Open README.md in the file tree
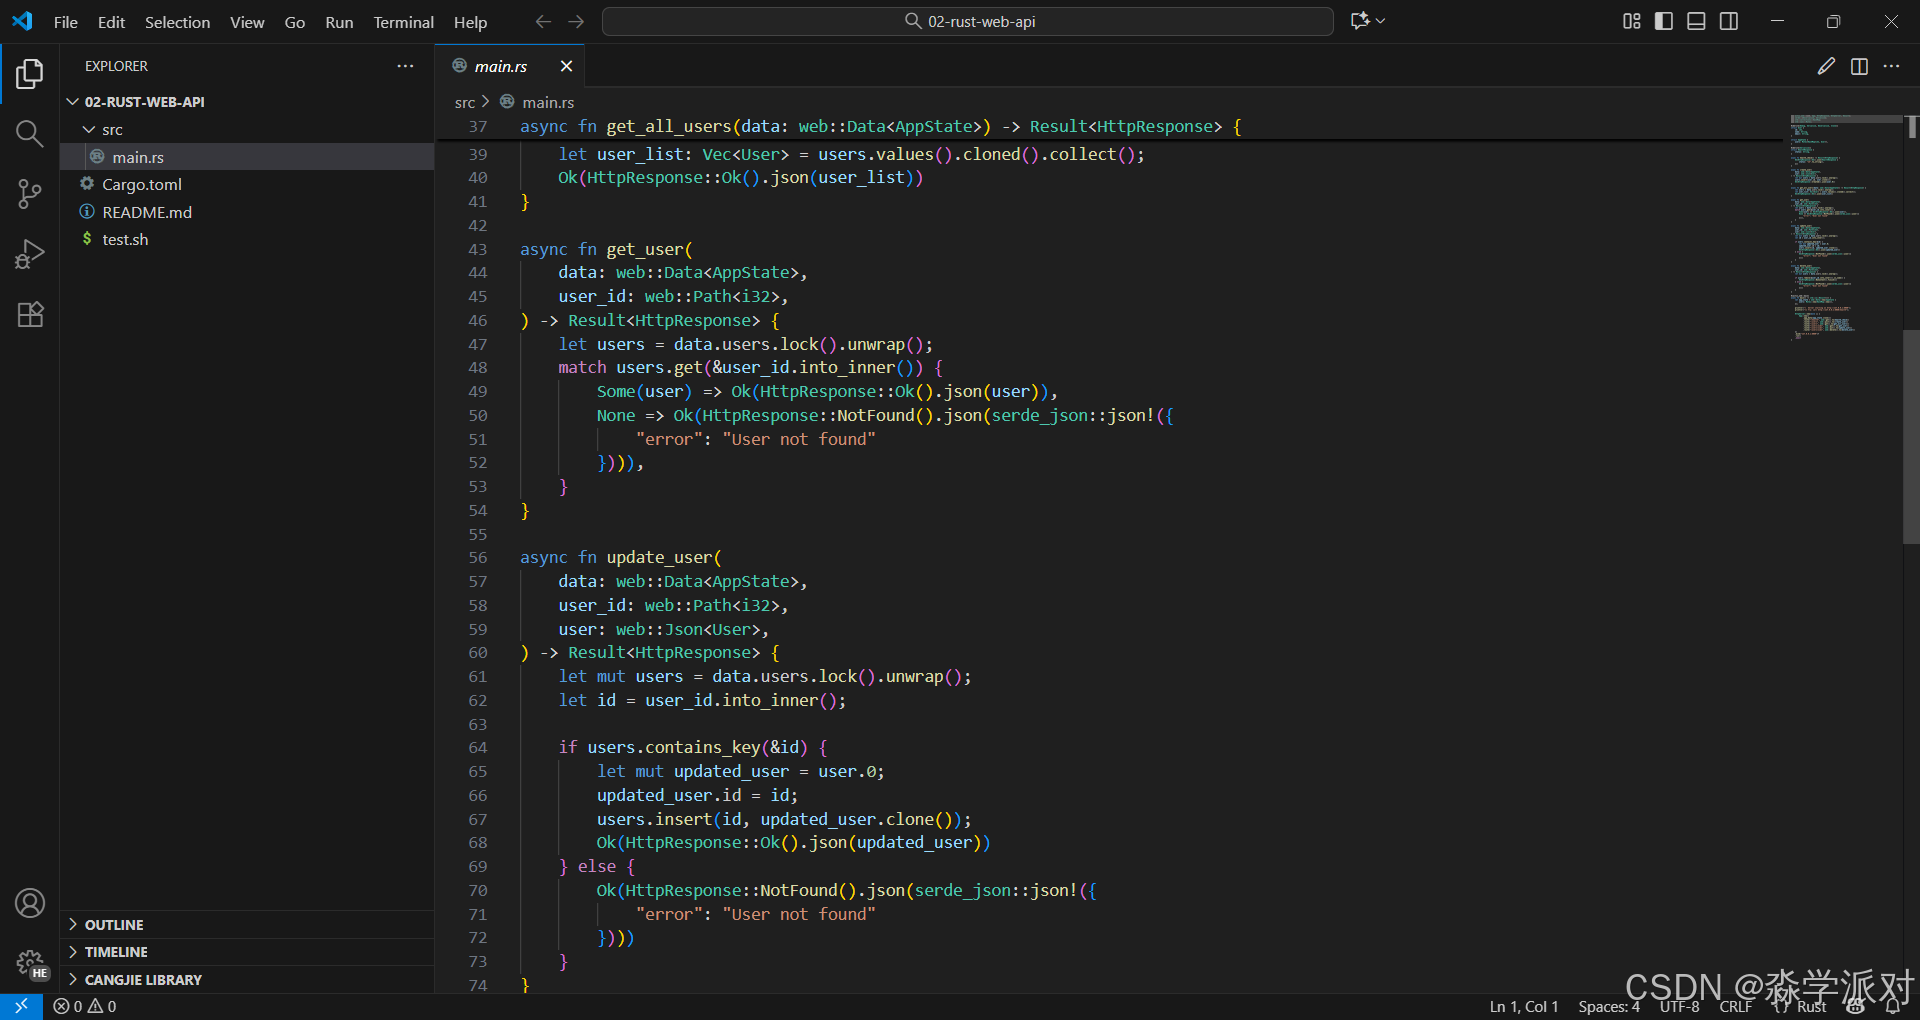 click(x=247, y=212)
